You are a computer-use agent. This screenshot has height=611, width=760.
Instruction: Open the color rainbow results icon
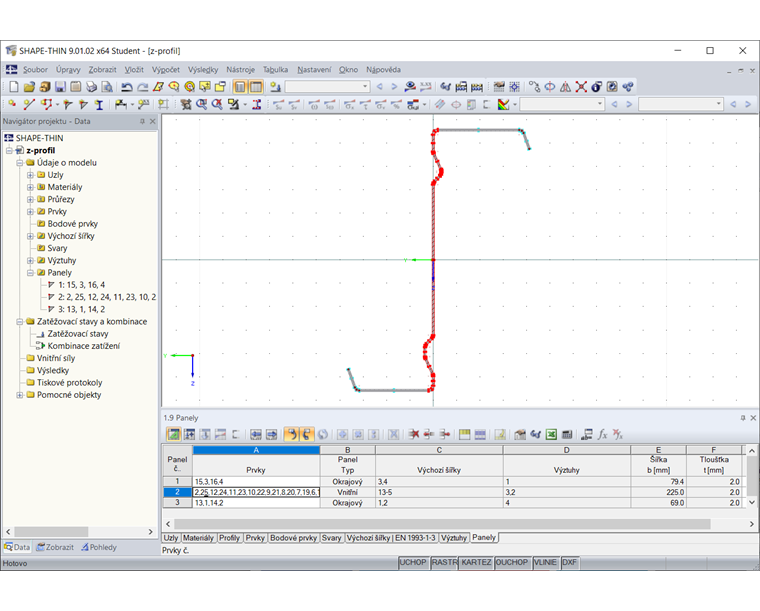pos(504,104)
